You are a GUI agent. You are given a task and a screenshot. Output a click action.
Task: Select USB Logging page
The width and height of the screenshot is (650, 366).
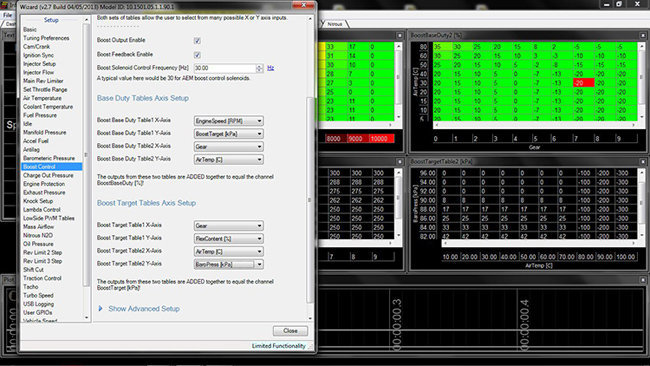tap(39, 304)
